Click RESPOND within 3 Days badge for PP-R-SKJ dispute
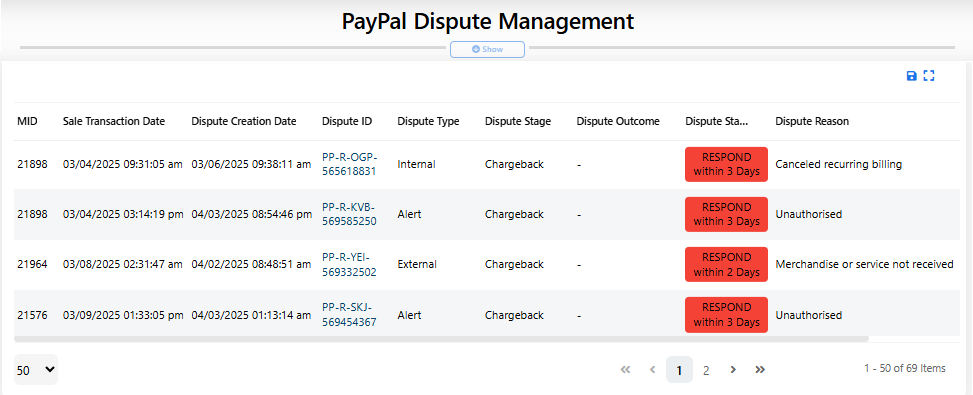 (727, 315)
